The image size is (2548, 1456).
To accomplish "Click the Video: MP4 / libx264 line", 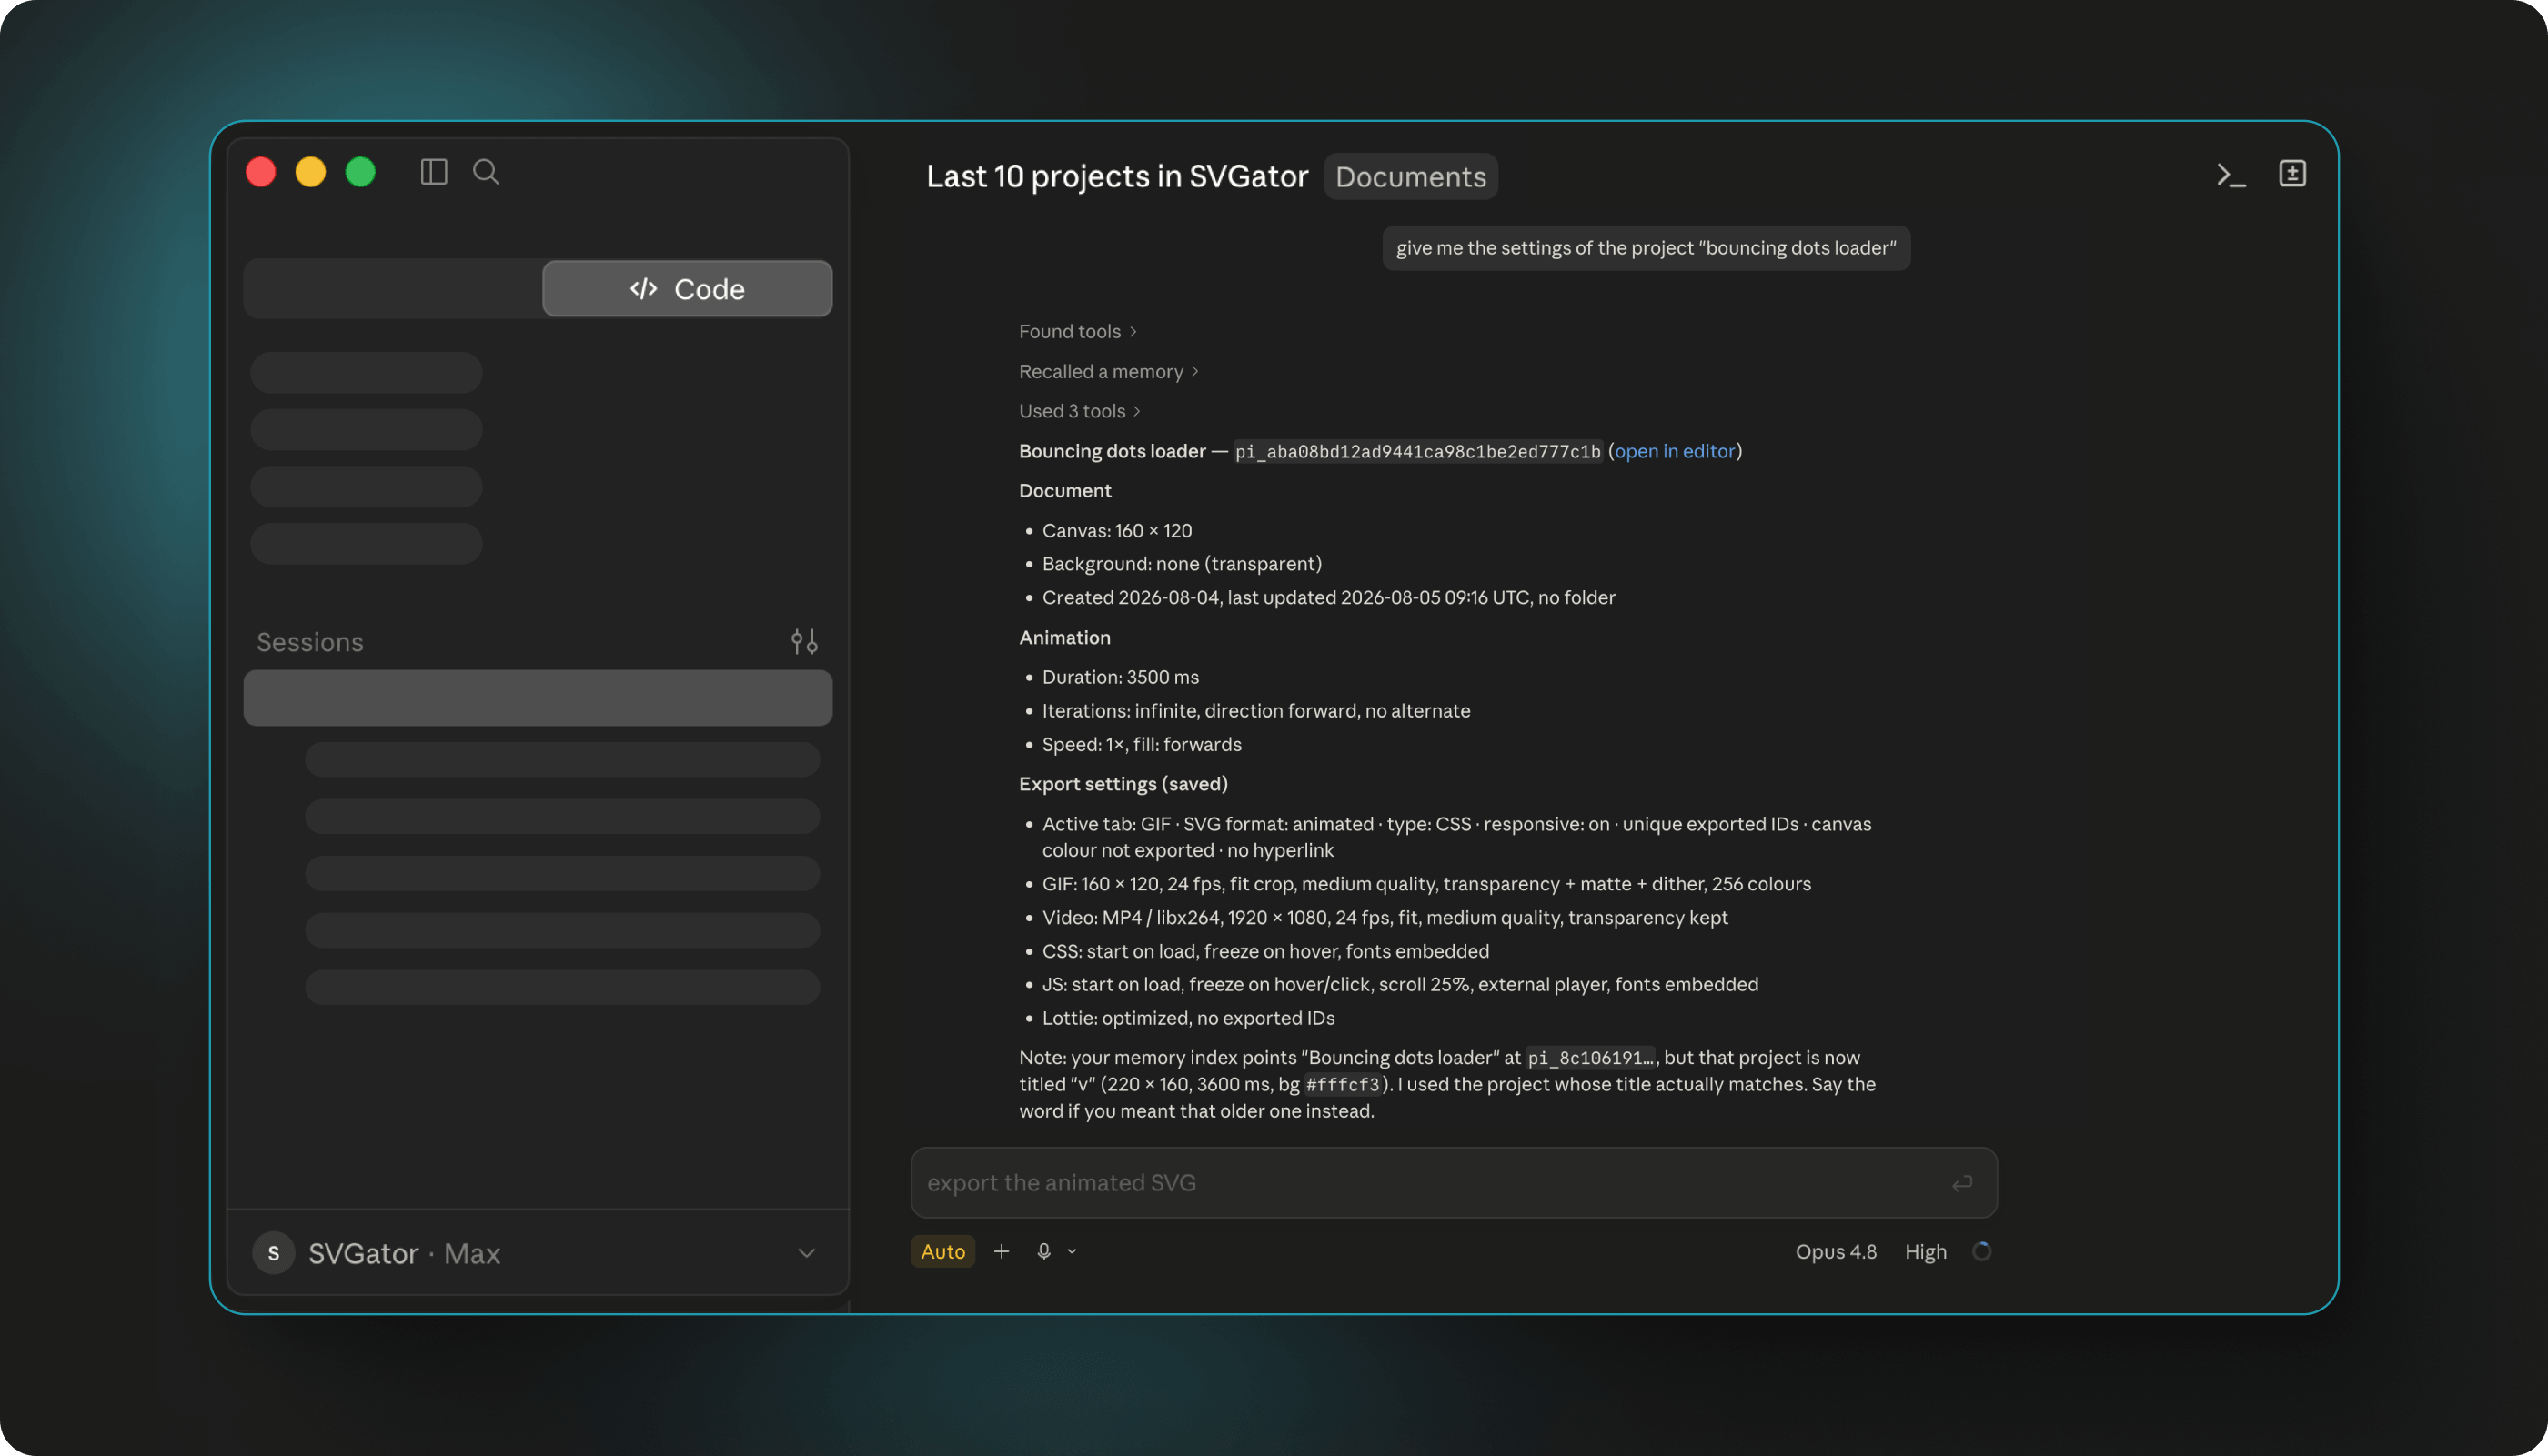I will click(1385, 918).
